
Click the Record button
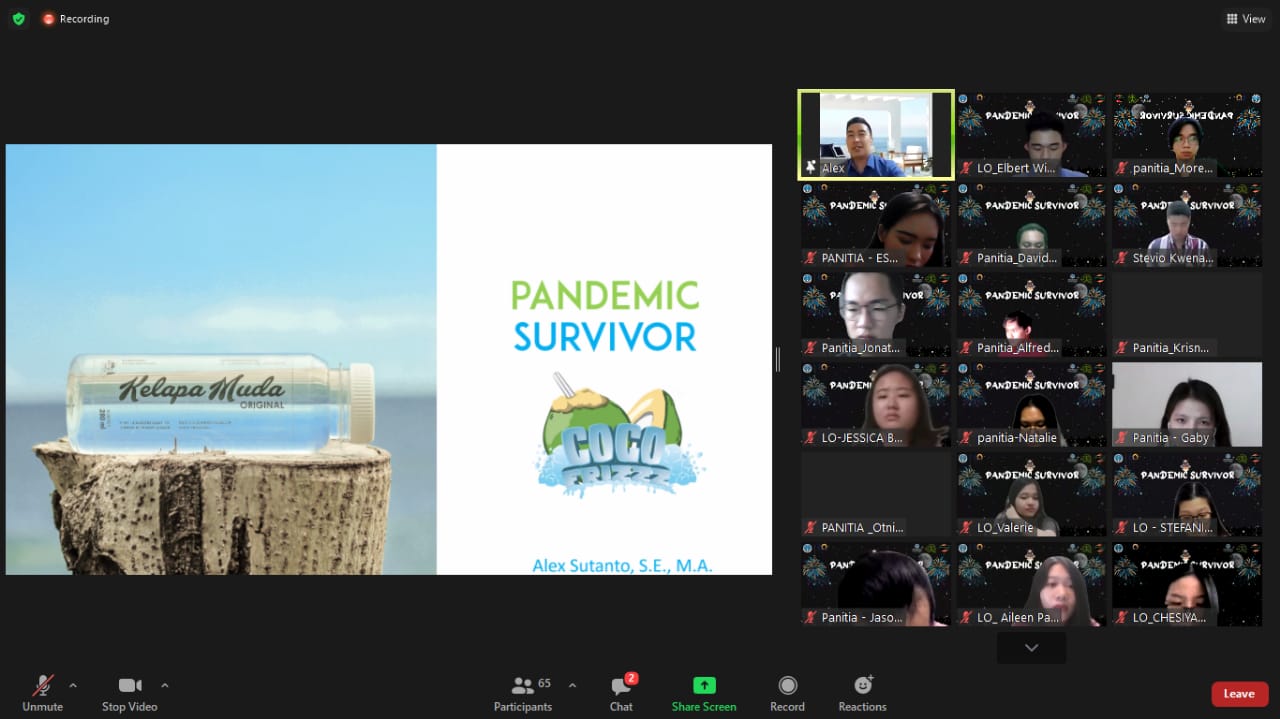[787, 693]
